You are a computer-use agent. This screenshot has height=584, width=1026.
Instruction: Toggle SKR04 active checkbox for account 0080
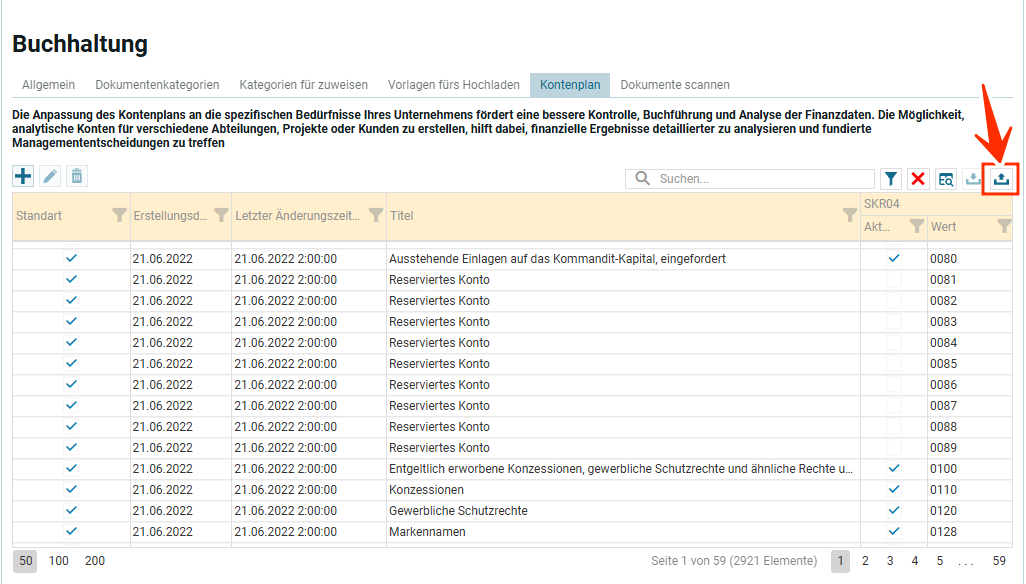pos(894,258)
